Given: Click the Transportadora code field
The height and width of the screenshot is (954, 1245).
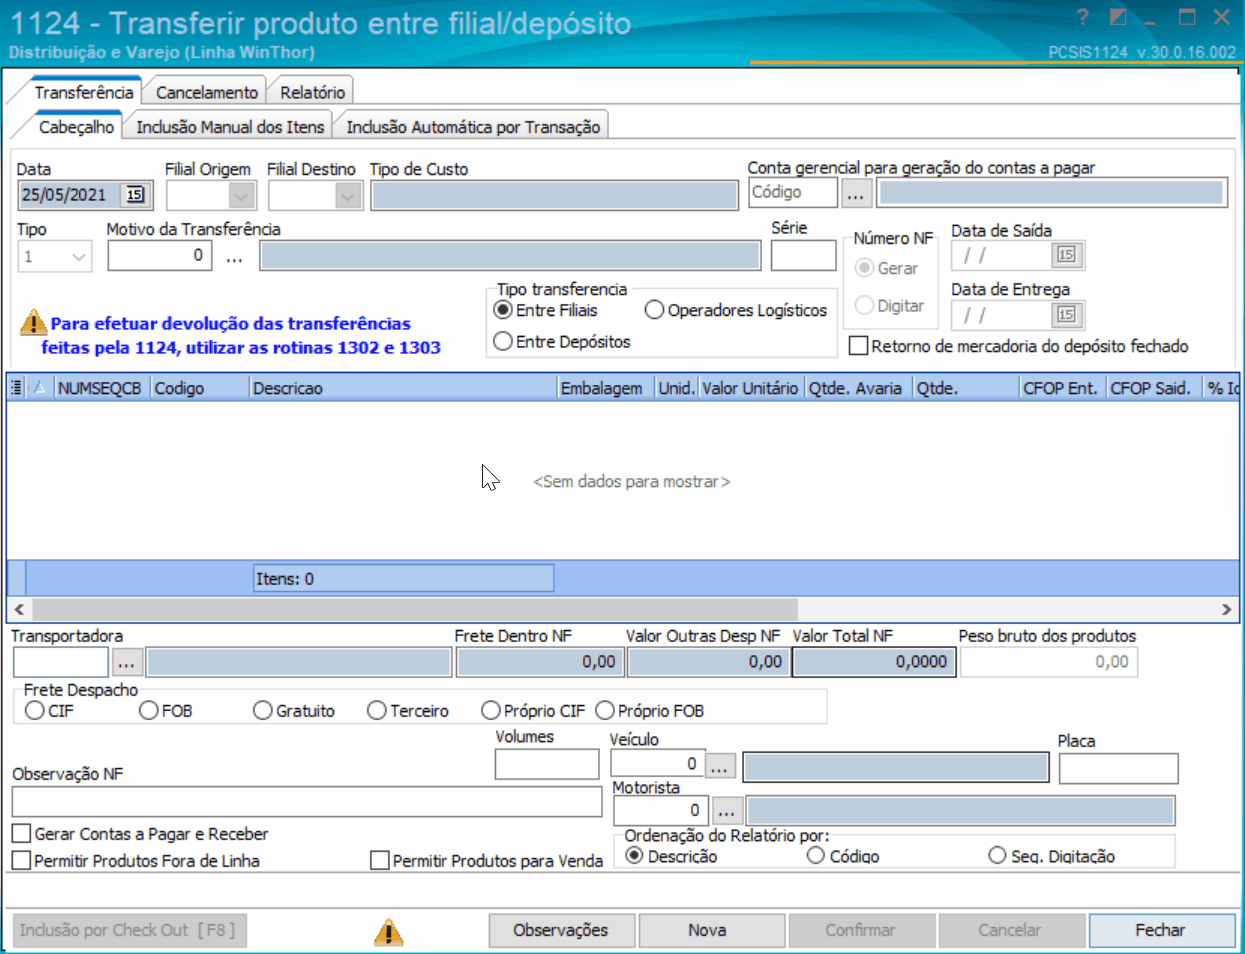Looking at the screenshot, I should click(61, 662).
